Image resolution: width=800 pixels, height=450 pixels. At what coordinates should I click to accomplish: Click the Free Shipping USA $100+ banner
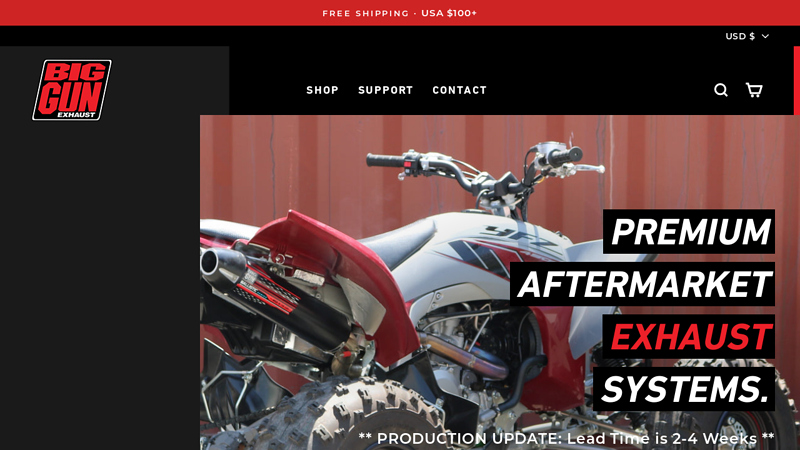coord(399,13)
